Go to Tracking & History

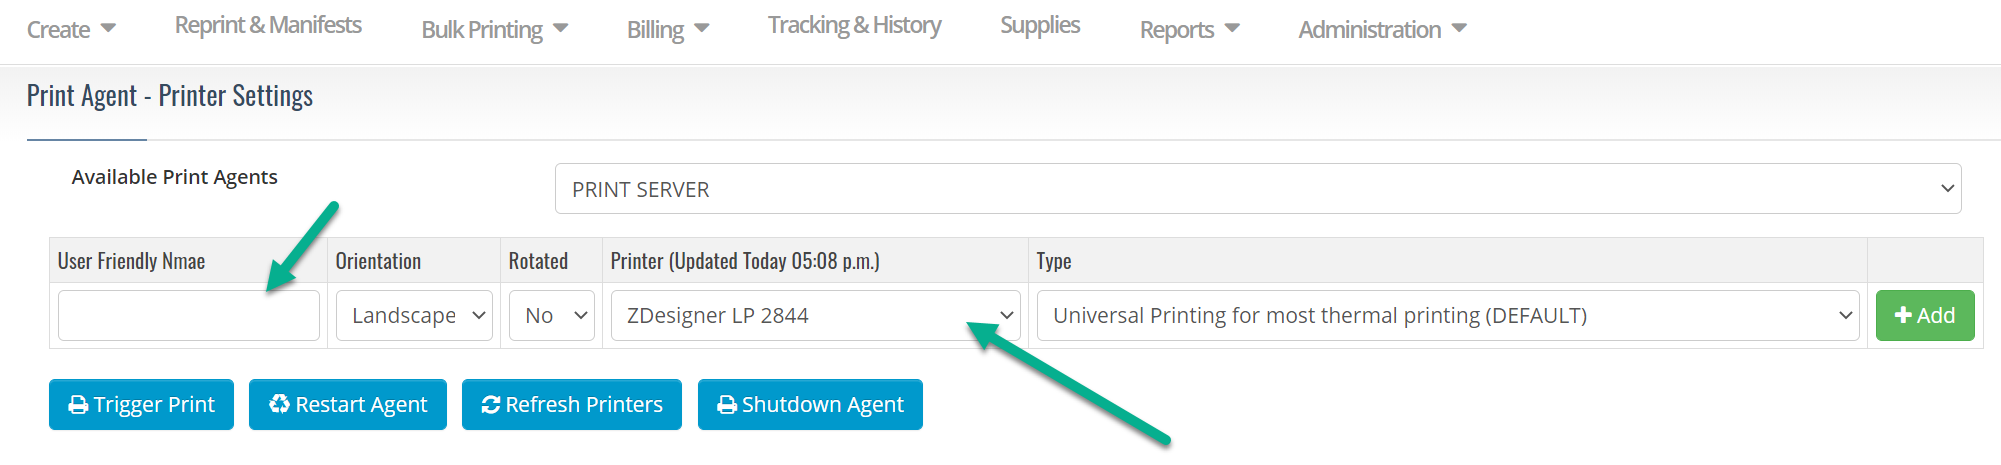coord(854,26)
